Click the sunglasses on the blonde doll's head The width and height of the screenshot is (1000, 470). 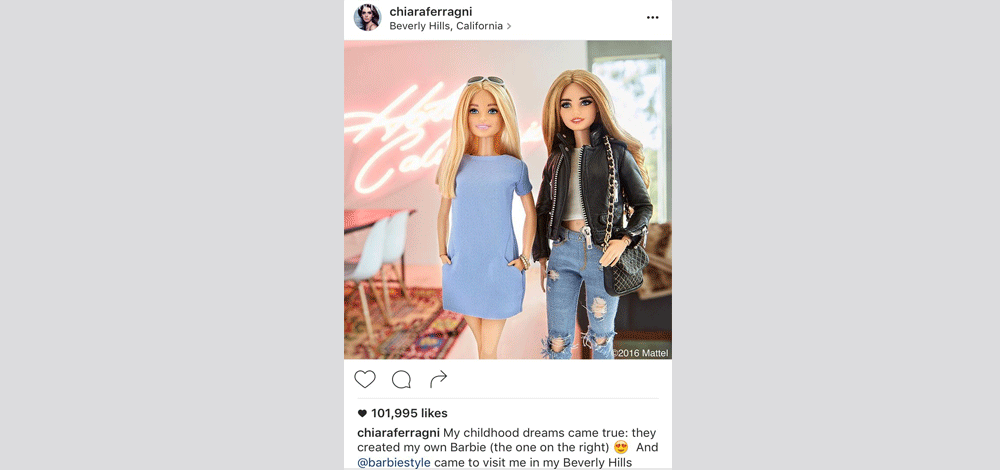point(485,81)
